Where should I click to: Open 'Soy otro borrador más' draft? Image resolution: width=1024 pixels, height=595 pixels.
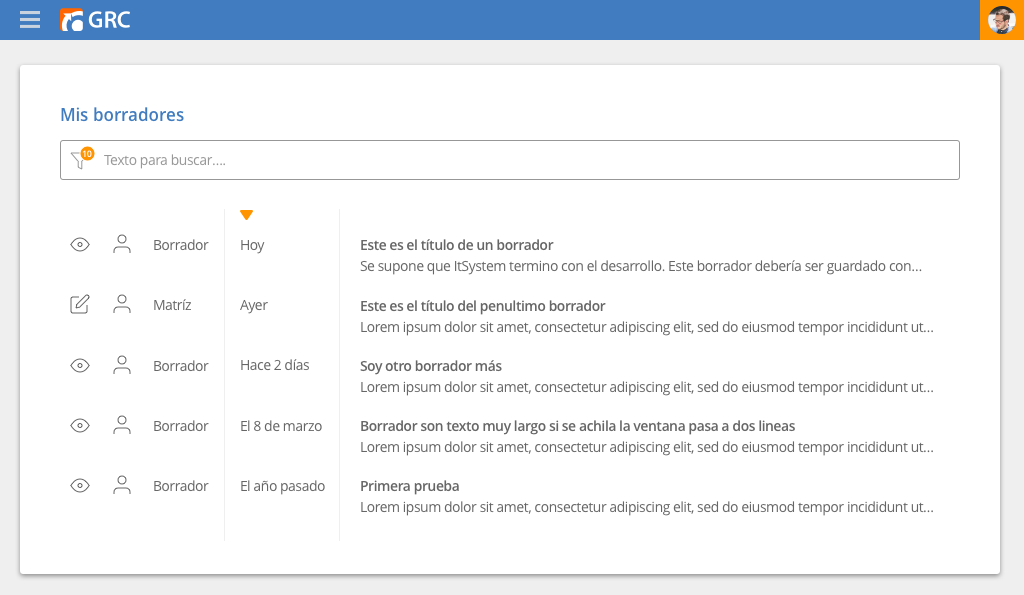(431, 366)
